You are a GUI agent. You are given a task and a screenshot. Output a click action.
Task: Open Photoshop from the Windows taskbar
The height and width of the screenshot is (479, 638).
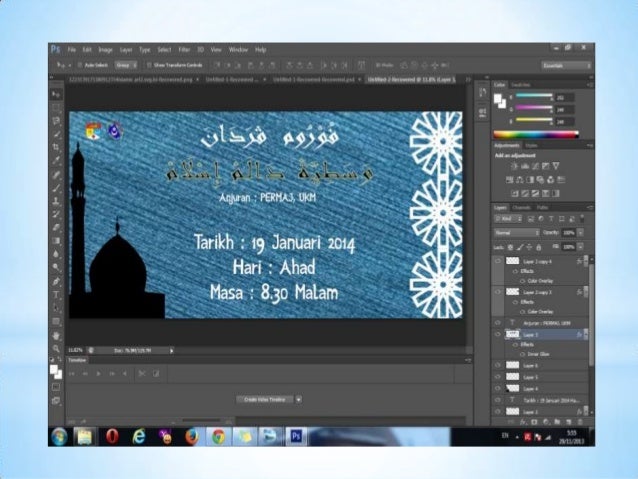(x=296, y=436)
